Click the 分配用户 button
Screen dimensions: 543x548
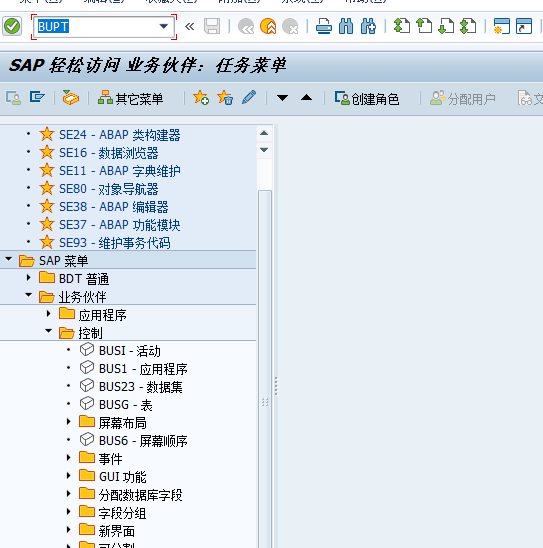(463, 99)
